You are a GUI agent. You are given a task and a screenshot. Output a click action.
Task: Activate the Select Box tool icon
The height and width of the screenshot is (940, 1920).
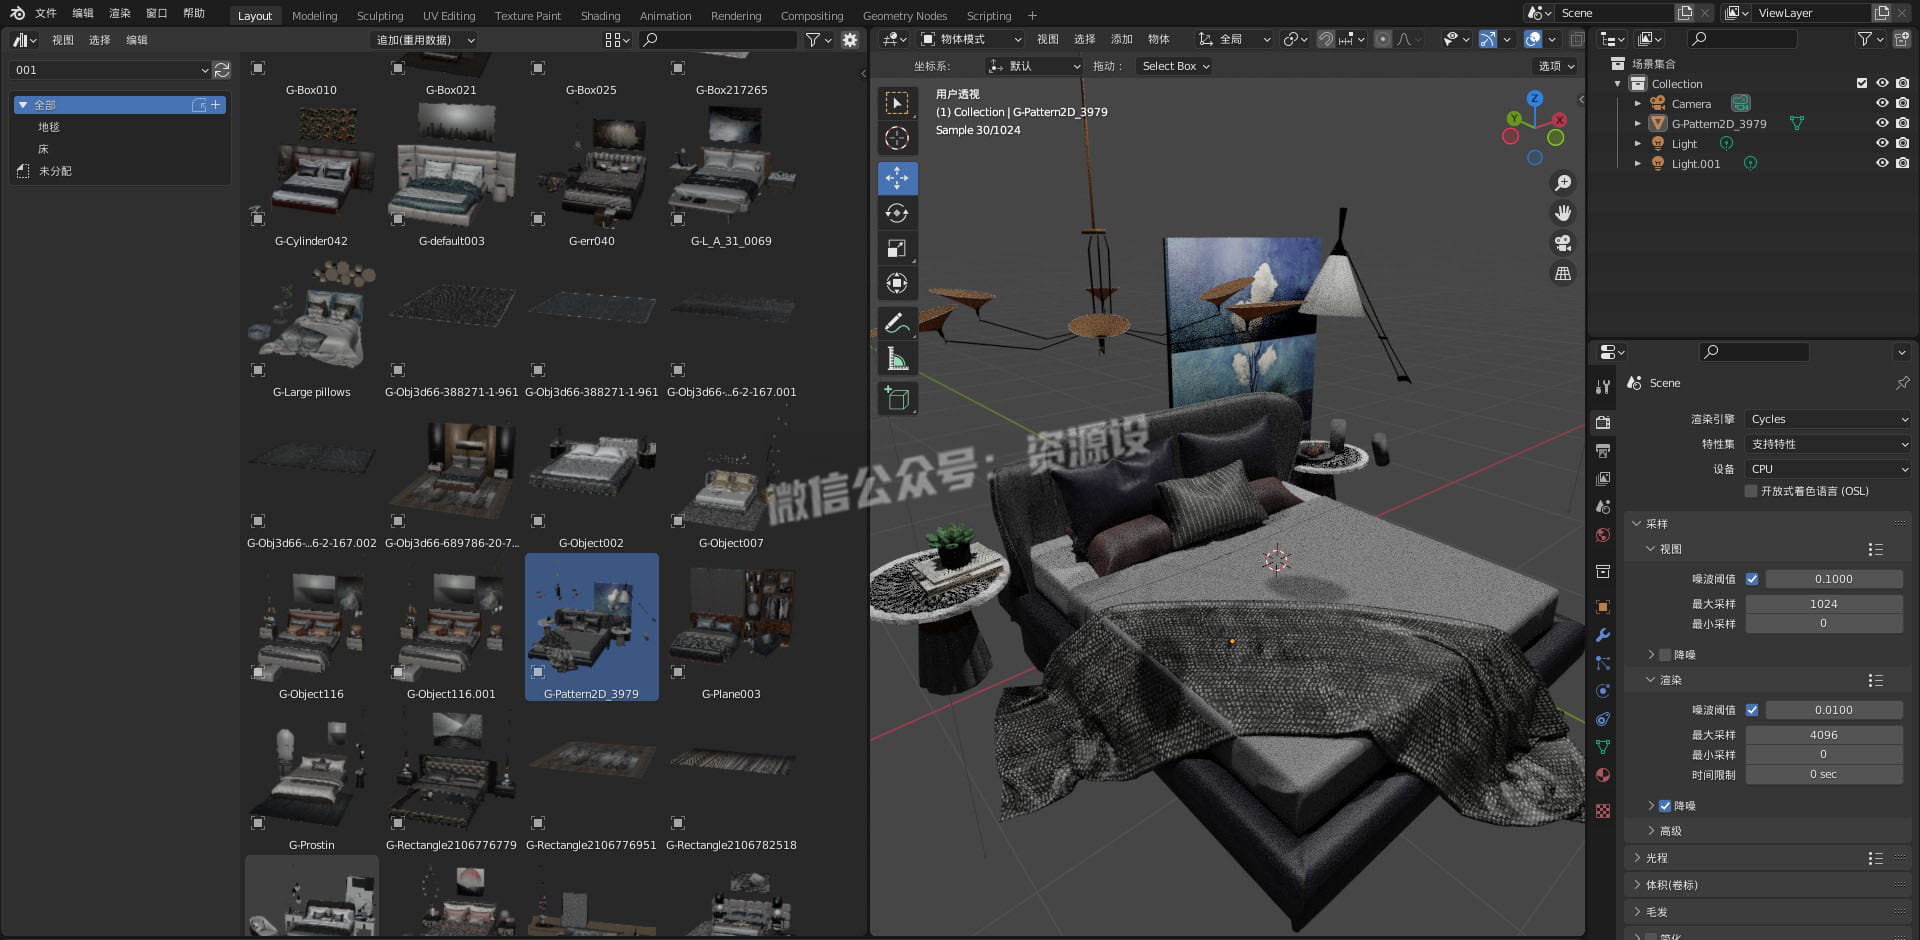[x=897, y=103]
